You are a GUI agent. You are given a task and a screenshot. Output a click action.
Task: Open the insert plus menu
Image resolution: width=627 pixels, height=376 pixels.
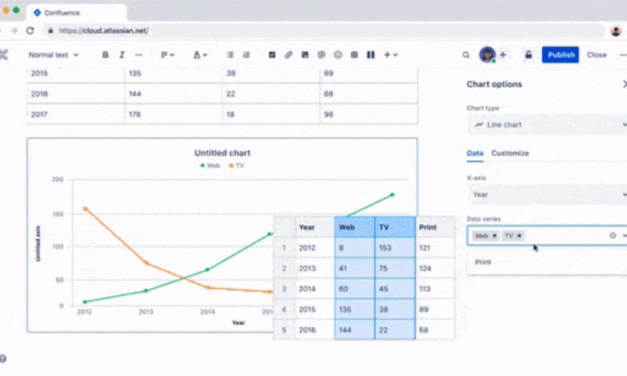click(x=391, y=55)
